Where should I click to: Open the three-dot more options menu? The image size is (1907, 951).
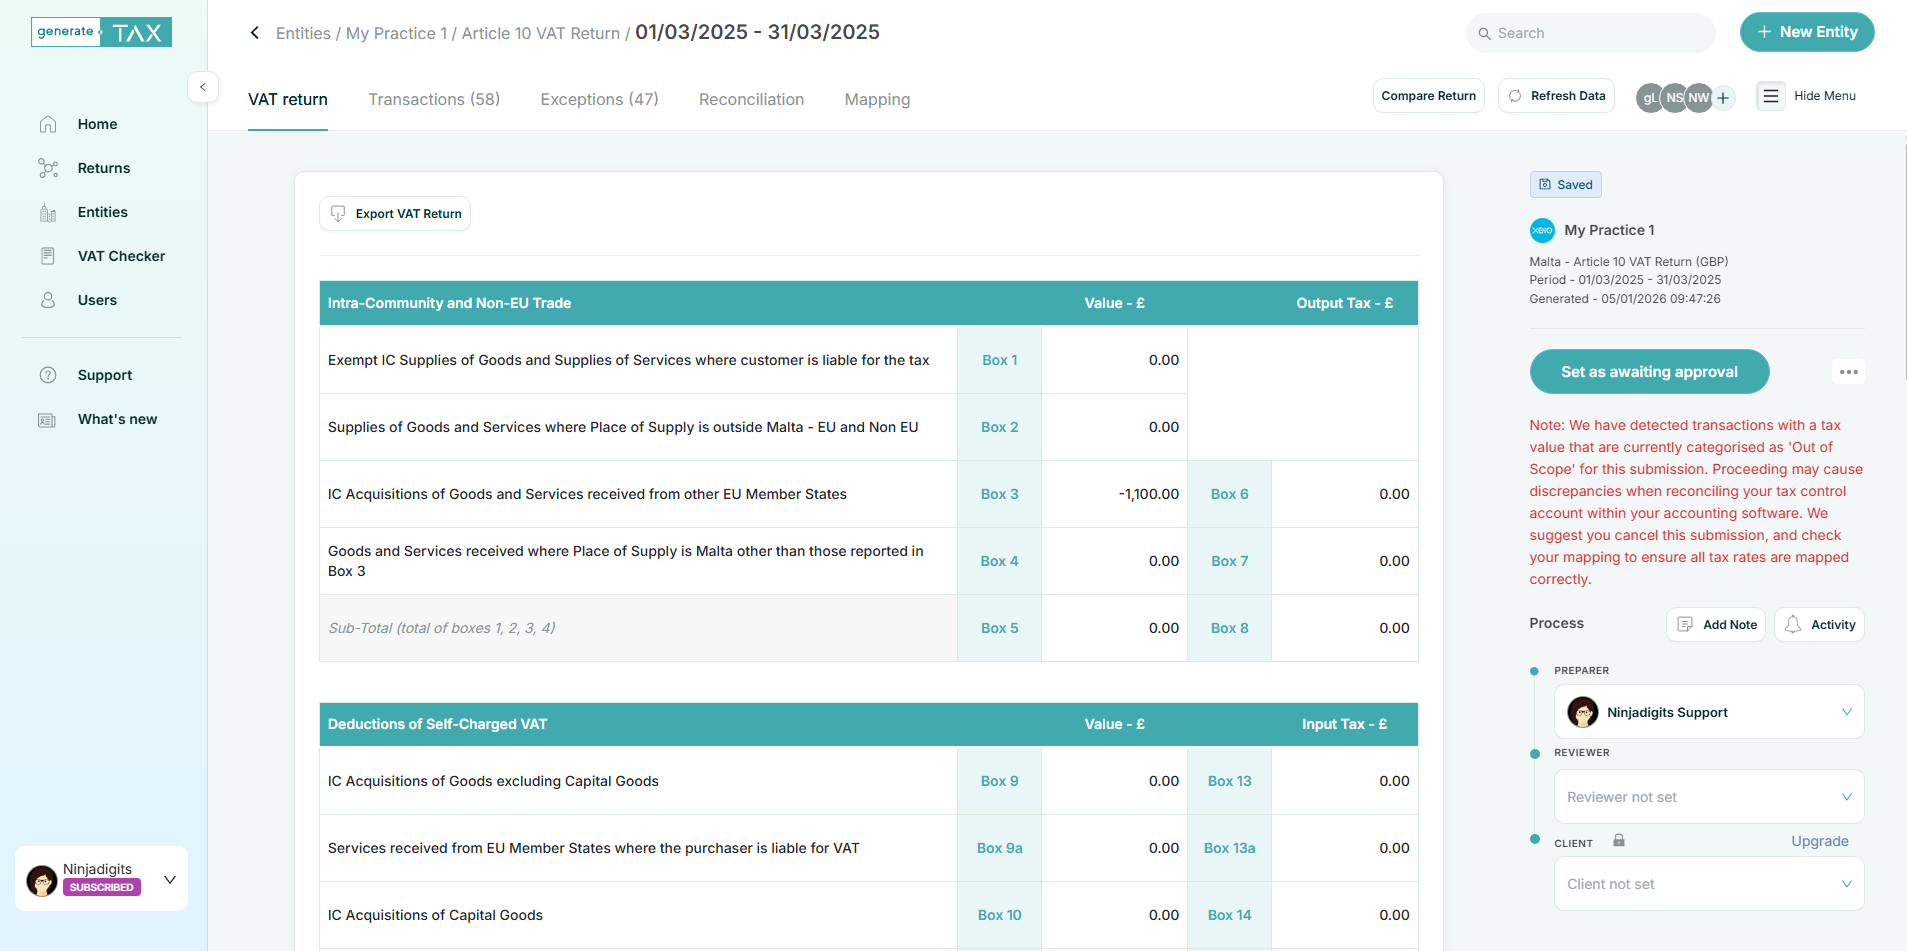[x=1848, y=372]
